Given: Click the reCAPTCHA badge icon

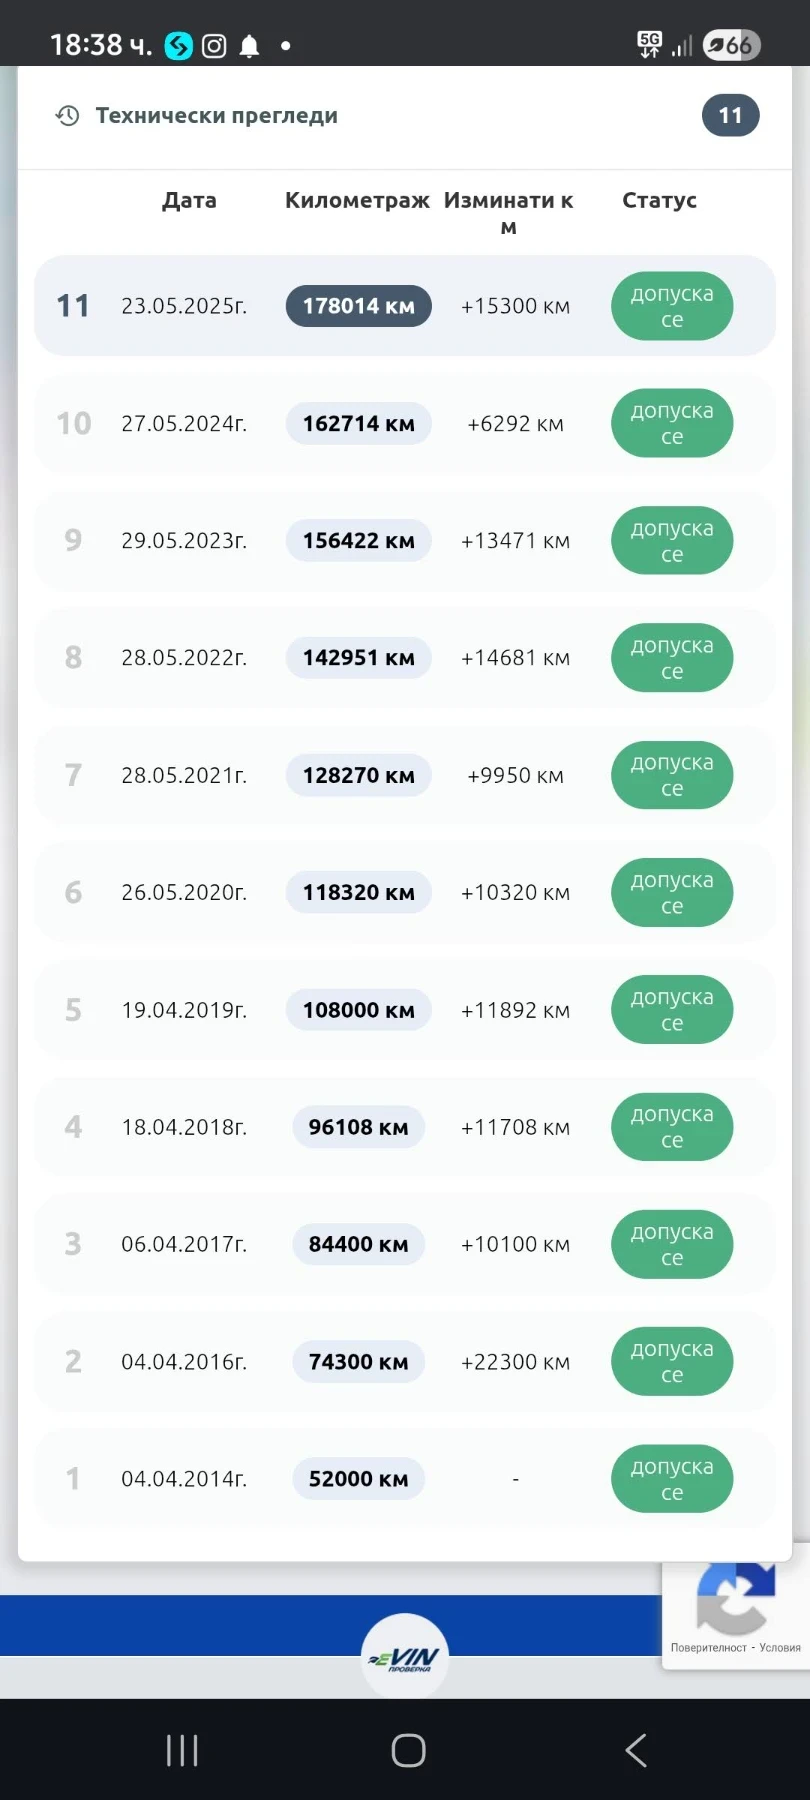Looking at the screenshot, I should point(735,1596).
